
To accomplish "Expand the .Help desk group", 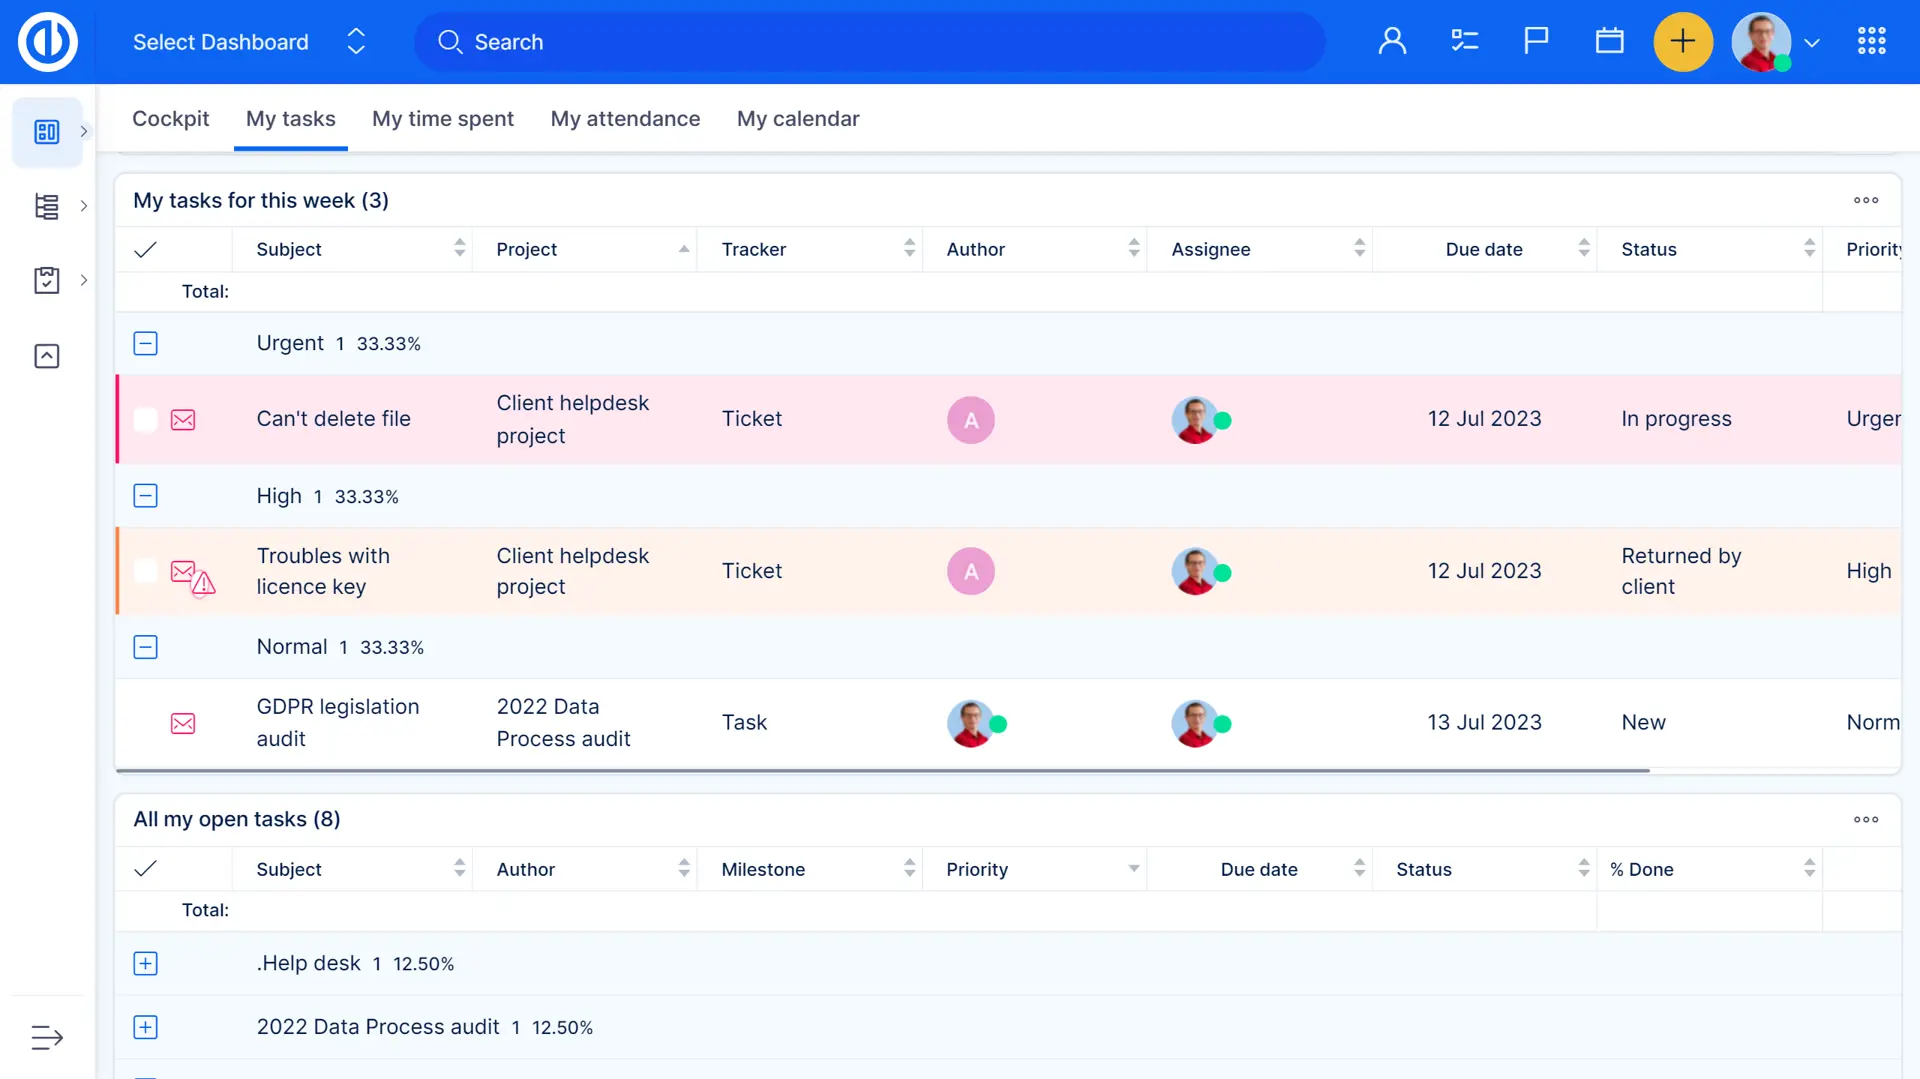I will pos(146,964).
